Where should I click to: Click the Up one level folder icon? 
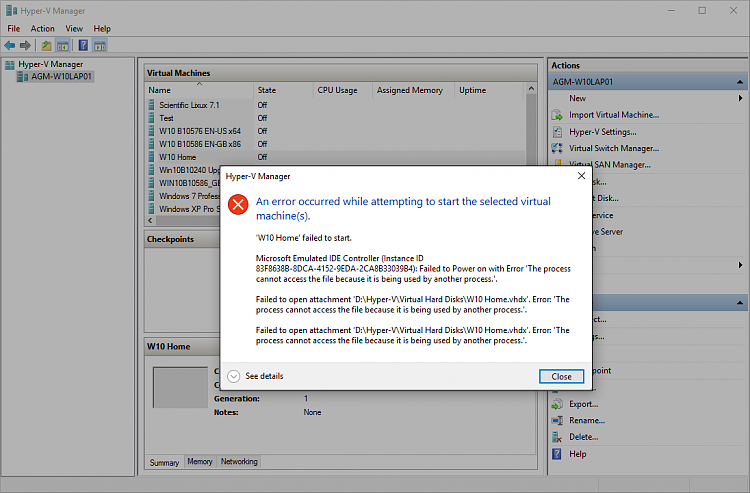46,45
